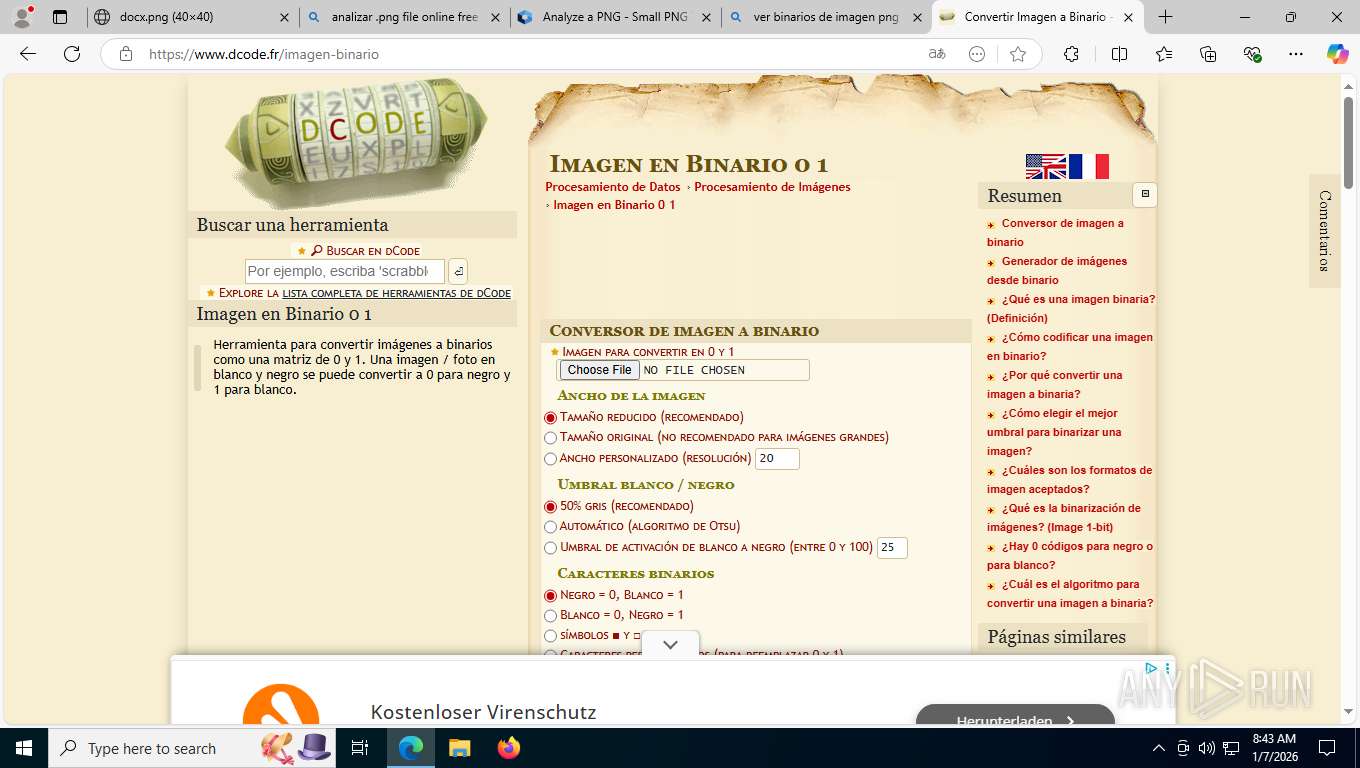Image resolution: width=1360 pixels, height=768 pixels.
Task: Open a new tab with plus button
Action: [1165, 17]
